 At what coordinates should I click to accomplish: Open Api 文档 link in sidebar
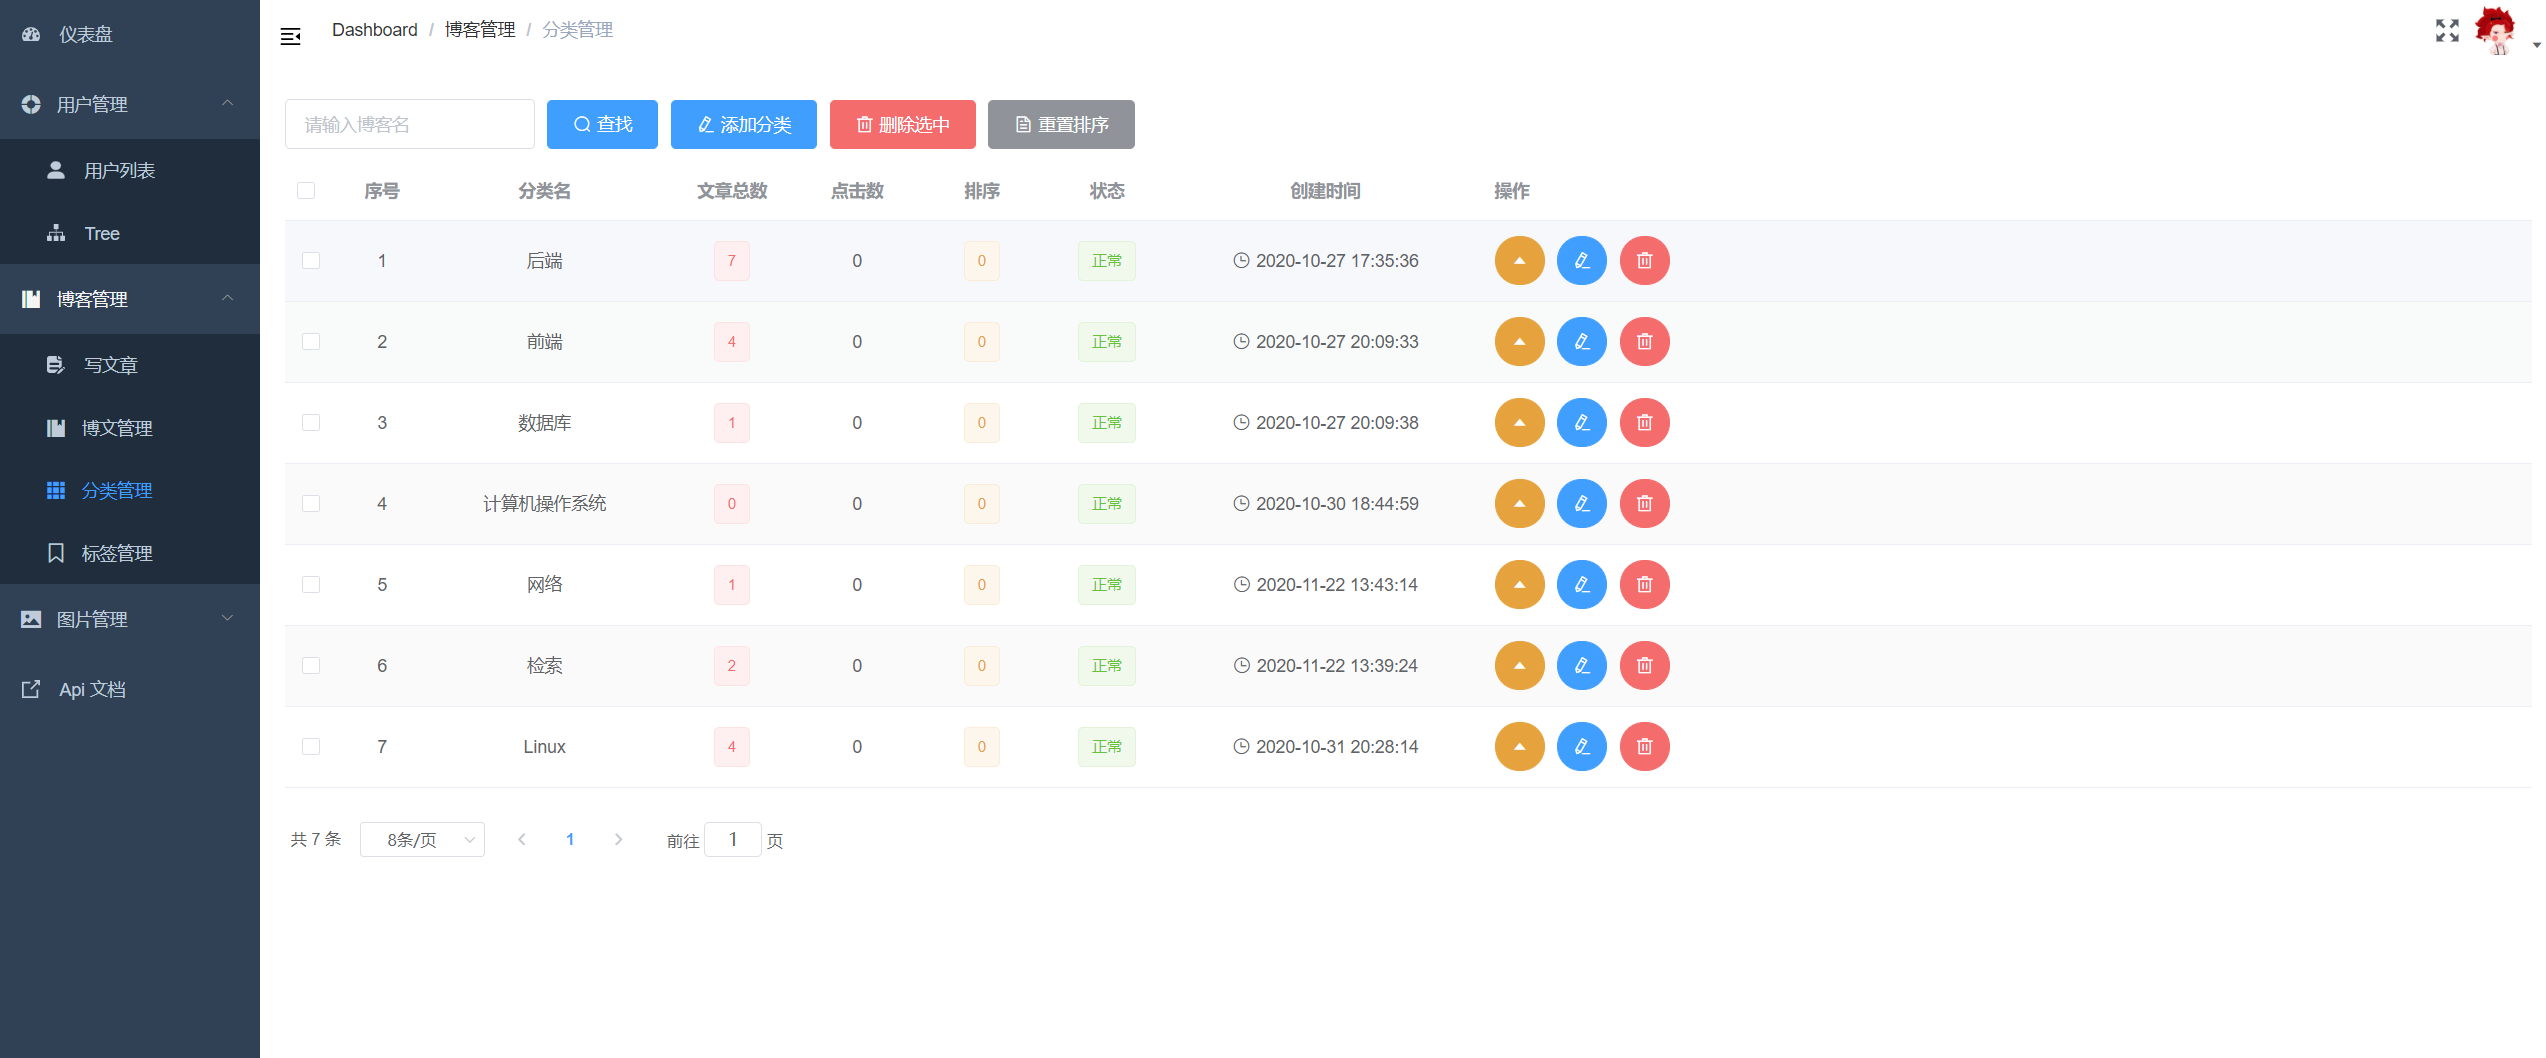click(x=130, y=689)
